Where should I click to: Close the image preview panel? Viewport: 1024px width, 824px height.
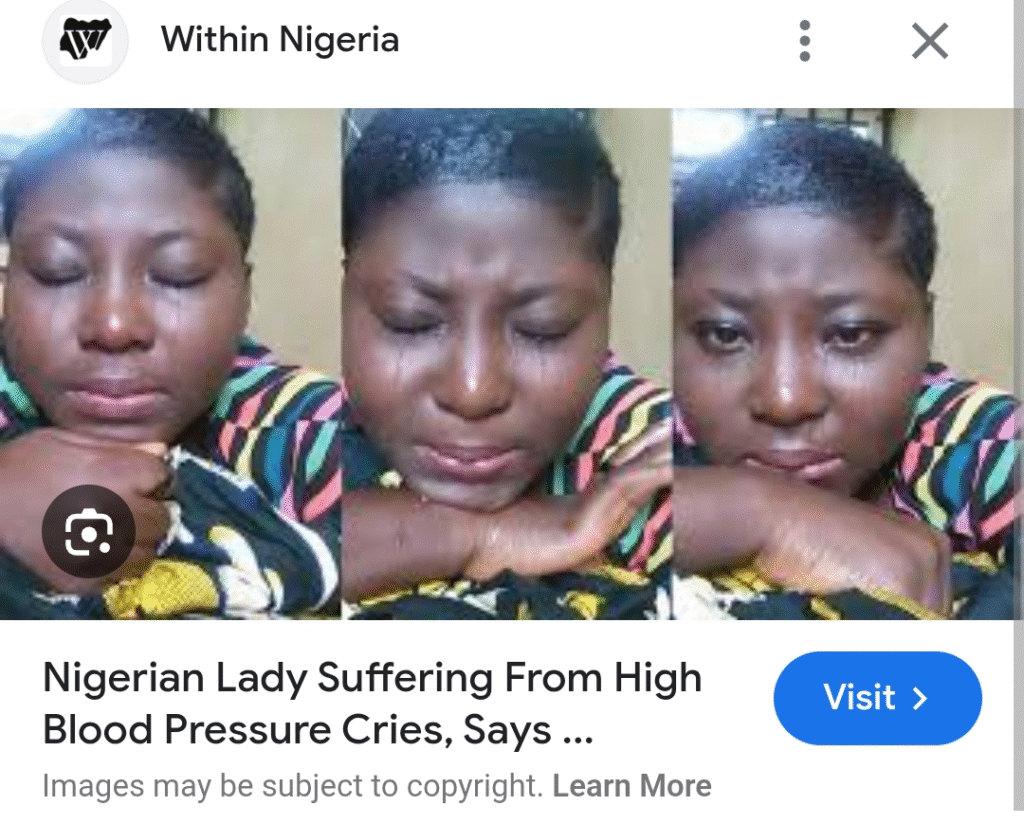pos(929,41)
